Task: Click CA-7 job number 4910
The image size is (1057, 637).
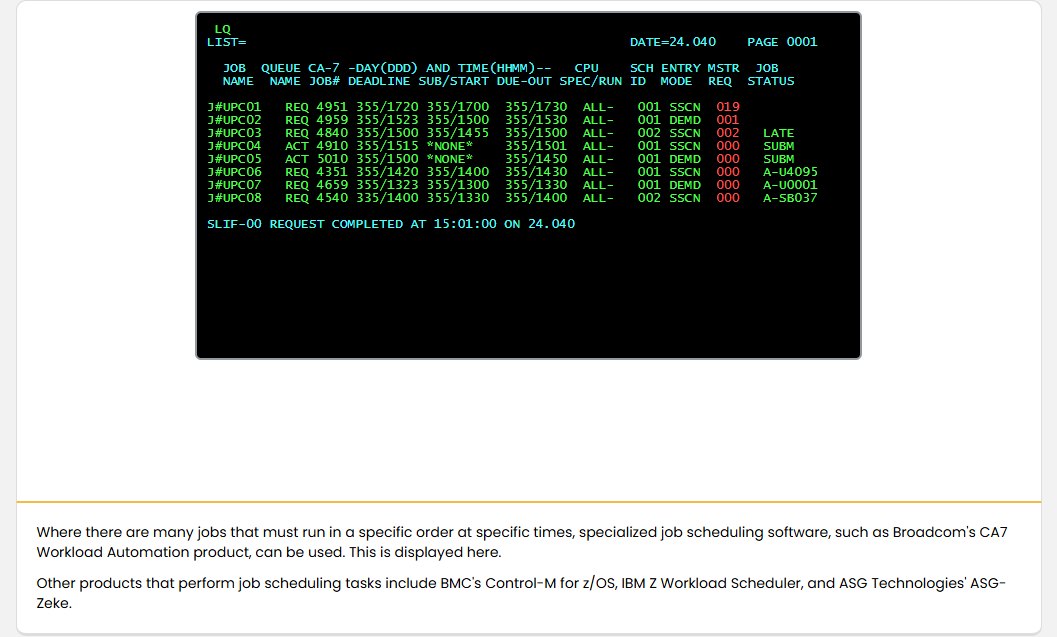Action: [x=332, y=146]
